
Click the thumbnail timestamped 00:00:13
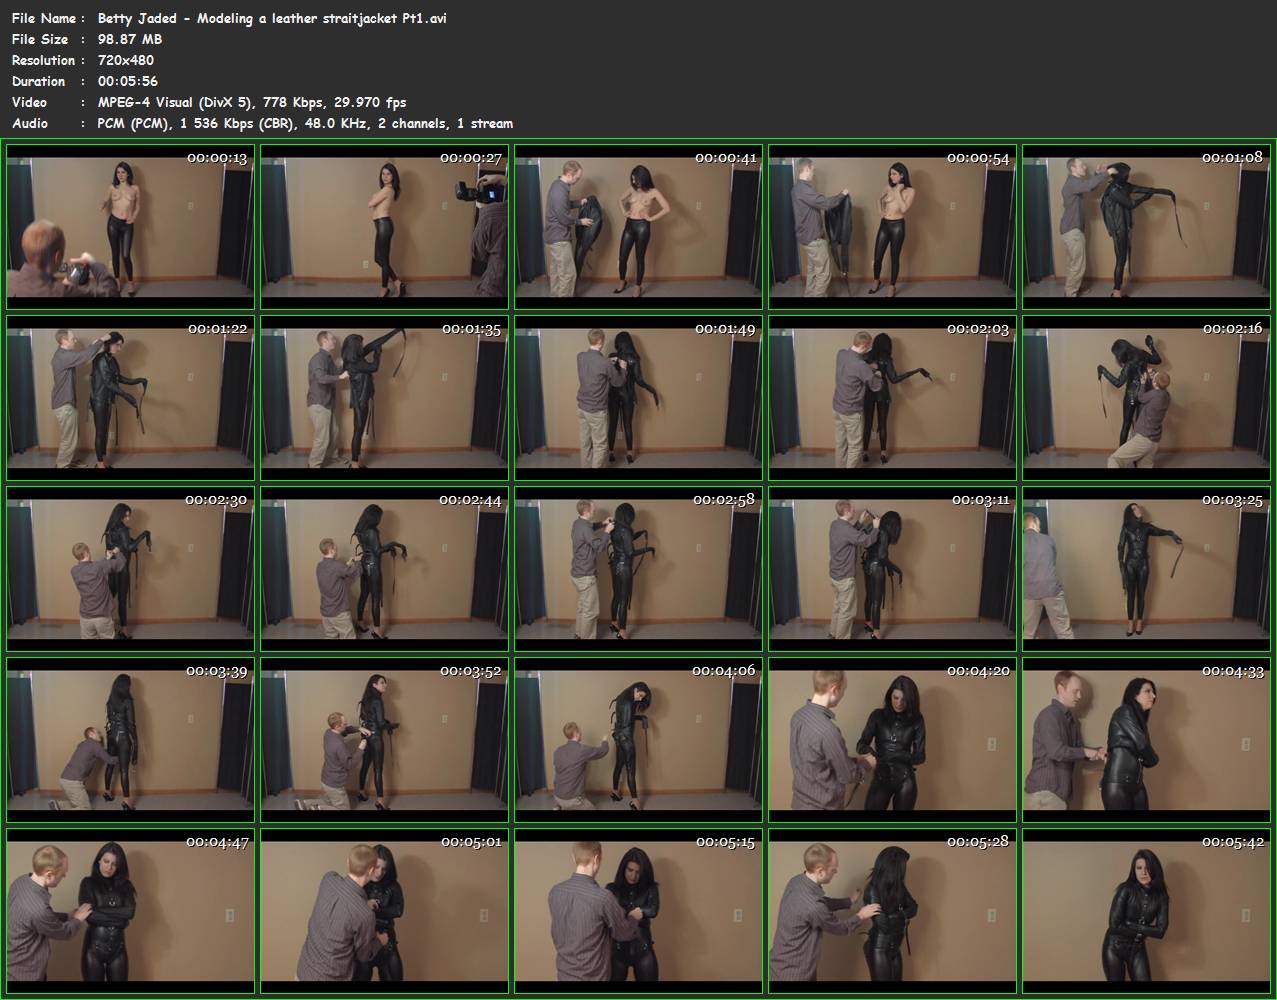tap(130, 227)
